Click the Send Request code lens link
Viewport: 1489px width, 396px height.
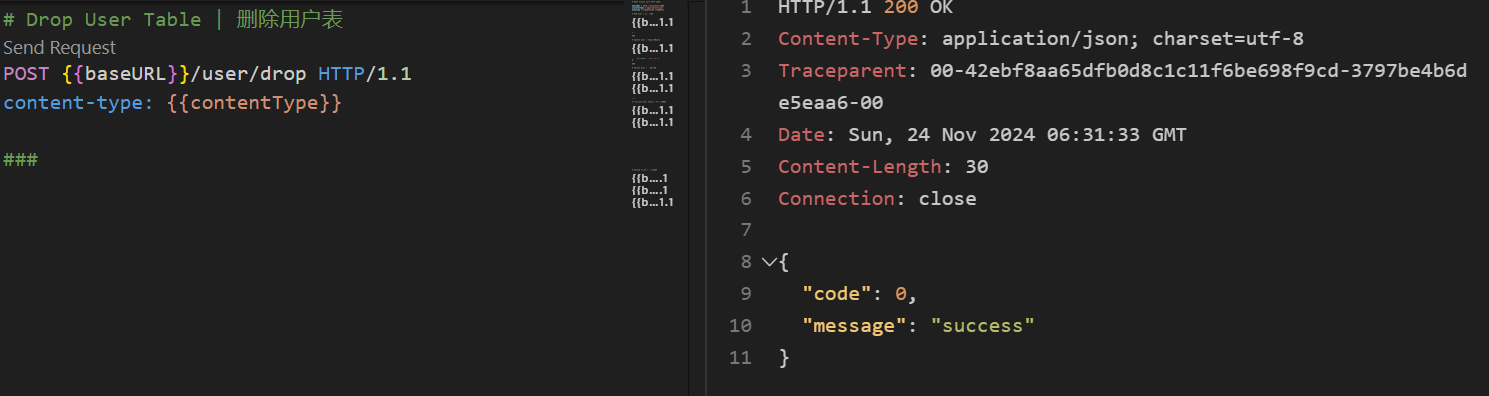pos(59,48)
